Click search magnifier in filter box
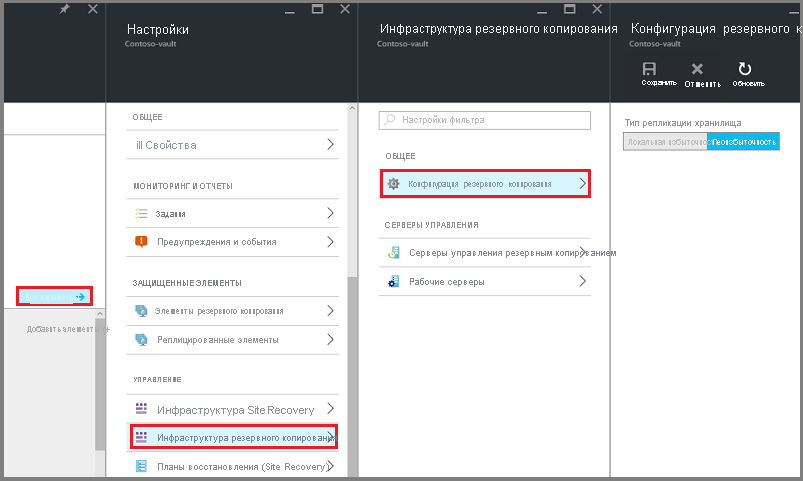The height and width of the screenshot is (481, 803). click(390, 120)
